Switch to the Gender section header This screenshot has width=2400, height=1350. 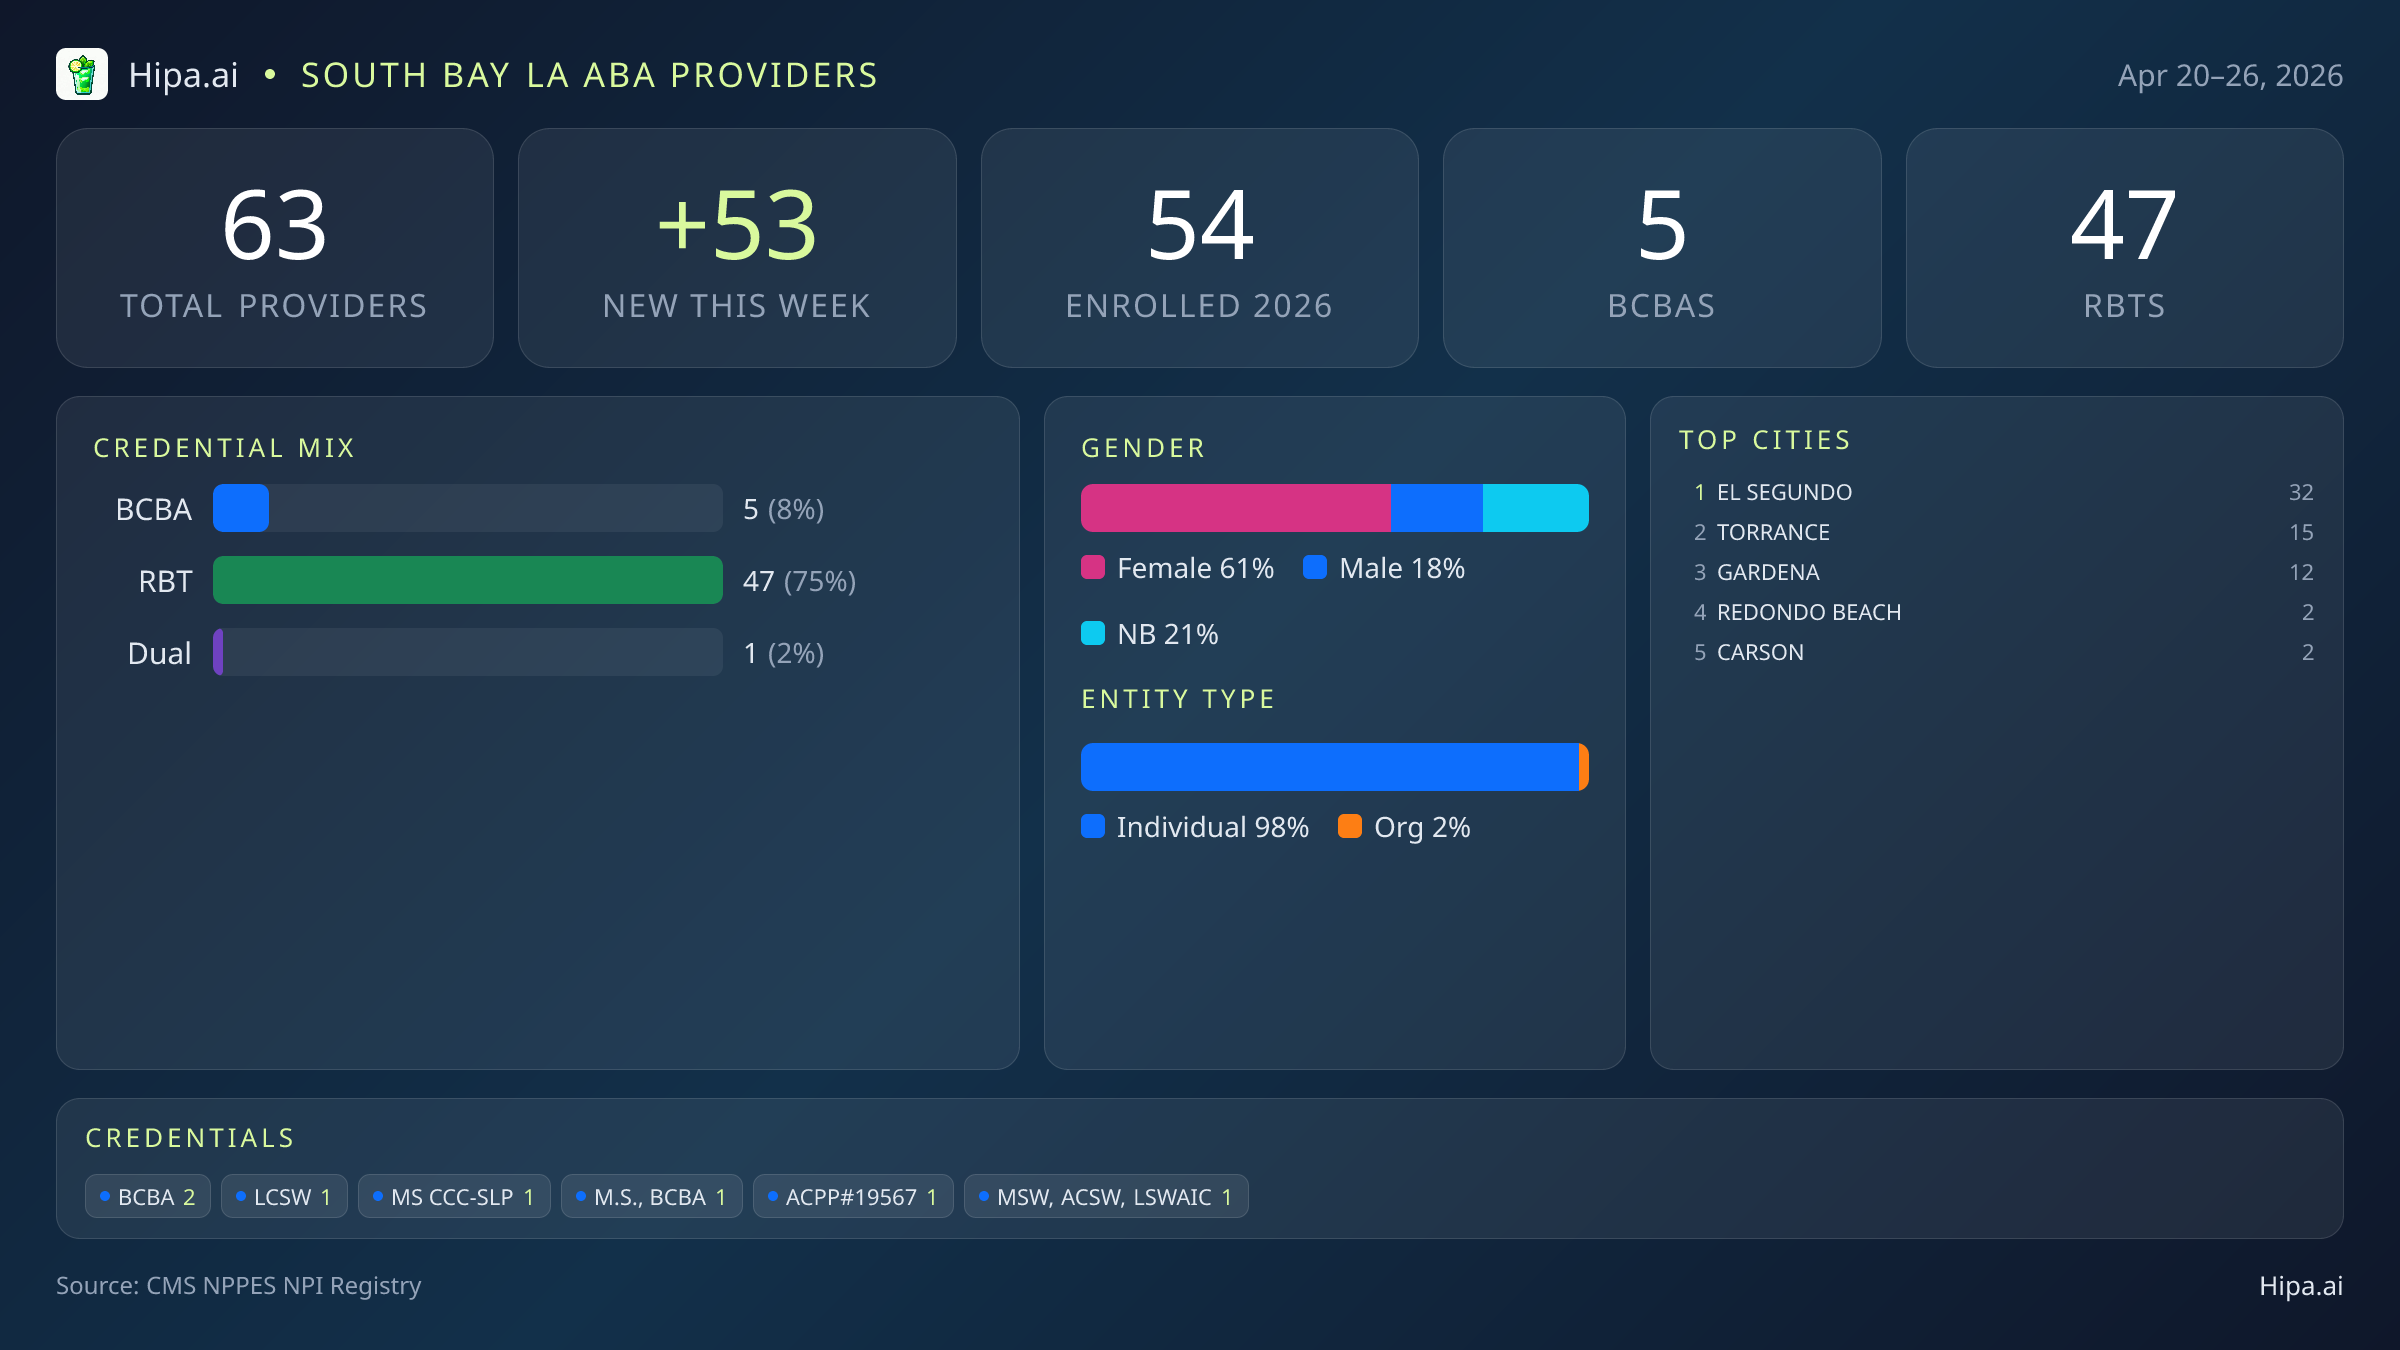(x=1143, y=447)
